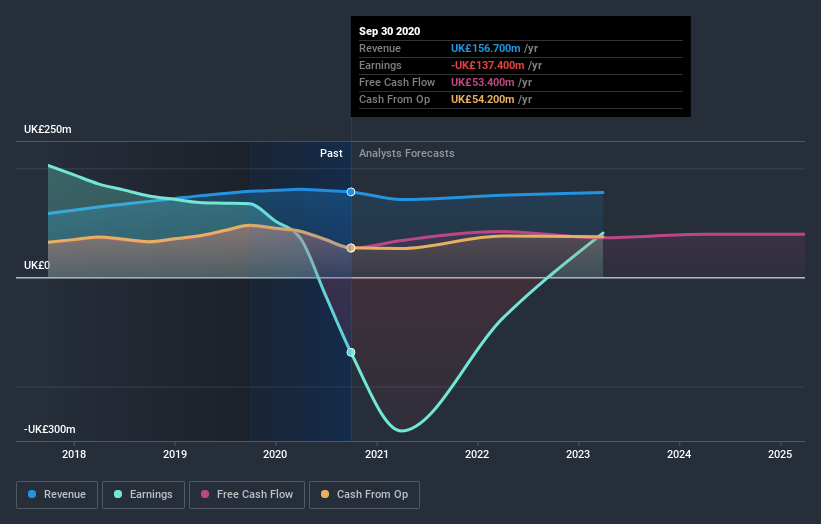Screen dimensions: 821x524
Task: Click the teal Earnings data point marker
Action: click(x=351, y=352)
